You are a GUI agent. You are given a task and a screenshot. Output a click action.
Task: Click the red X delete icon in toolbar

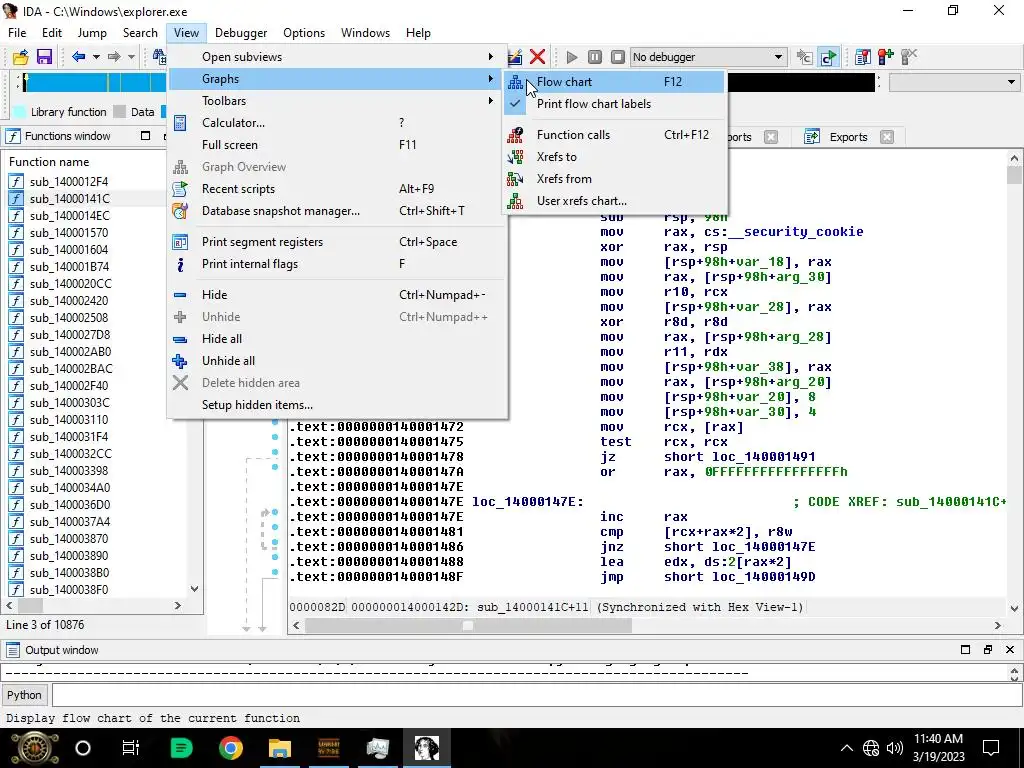[537, 57]
